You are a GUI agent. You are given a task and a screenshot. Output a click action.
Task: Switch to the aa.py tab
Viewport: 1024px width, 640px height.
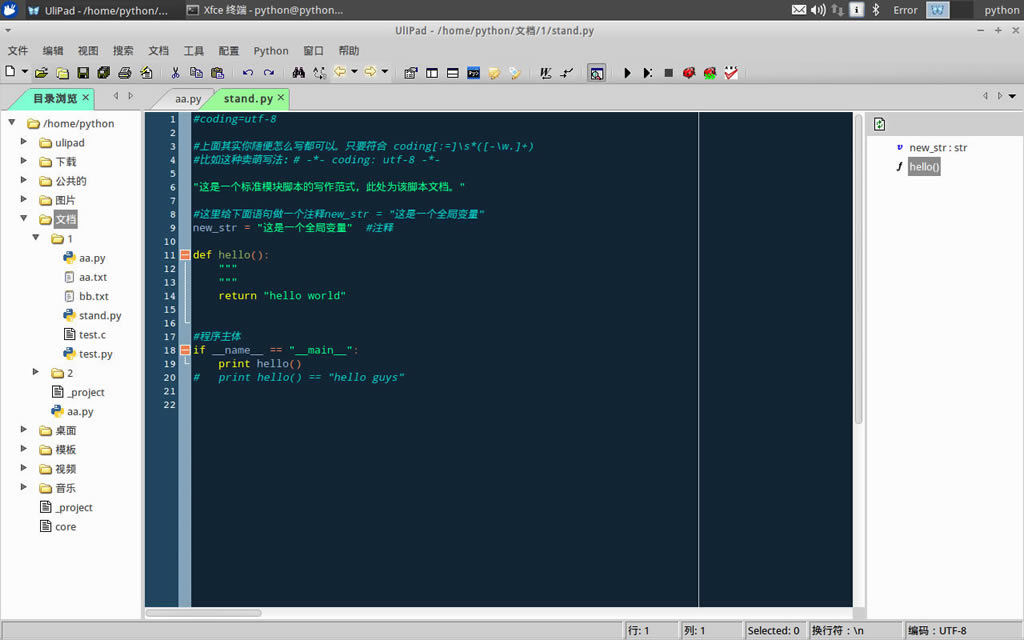188,99
